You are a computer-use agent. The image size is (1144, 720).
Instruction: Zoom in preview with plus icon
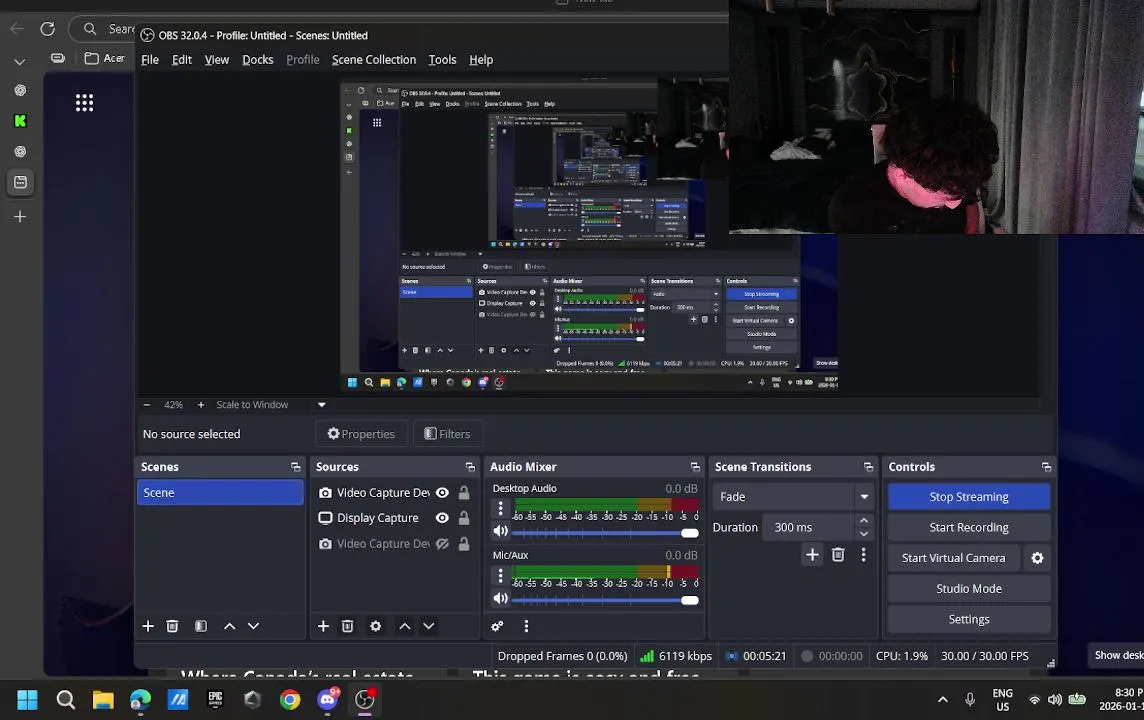(201, 405)
